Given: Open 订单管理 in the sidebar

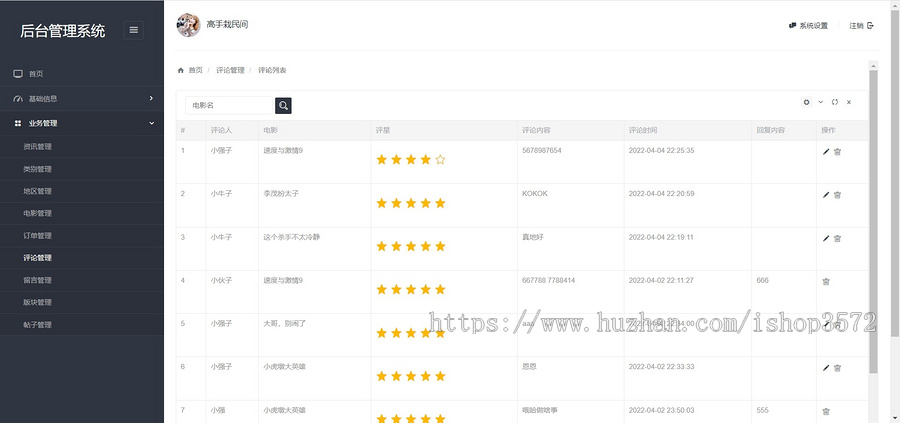Looking at the screenshot, I should [x=37, y=235].
